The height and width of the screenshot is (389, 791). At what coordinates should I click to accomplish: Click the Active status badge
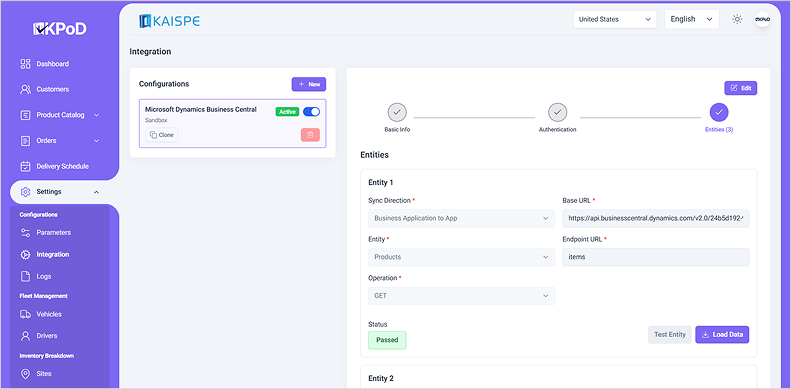tap(288, 112)
